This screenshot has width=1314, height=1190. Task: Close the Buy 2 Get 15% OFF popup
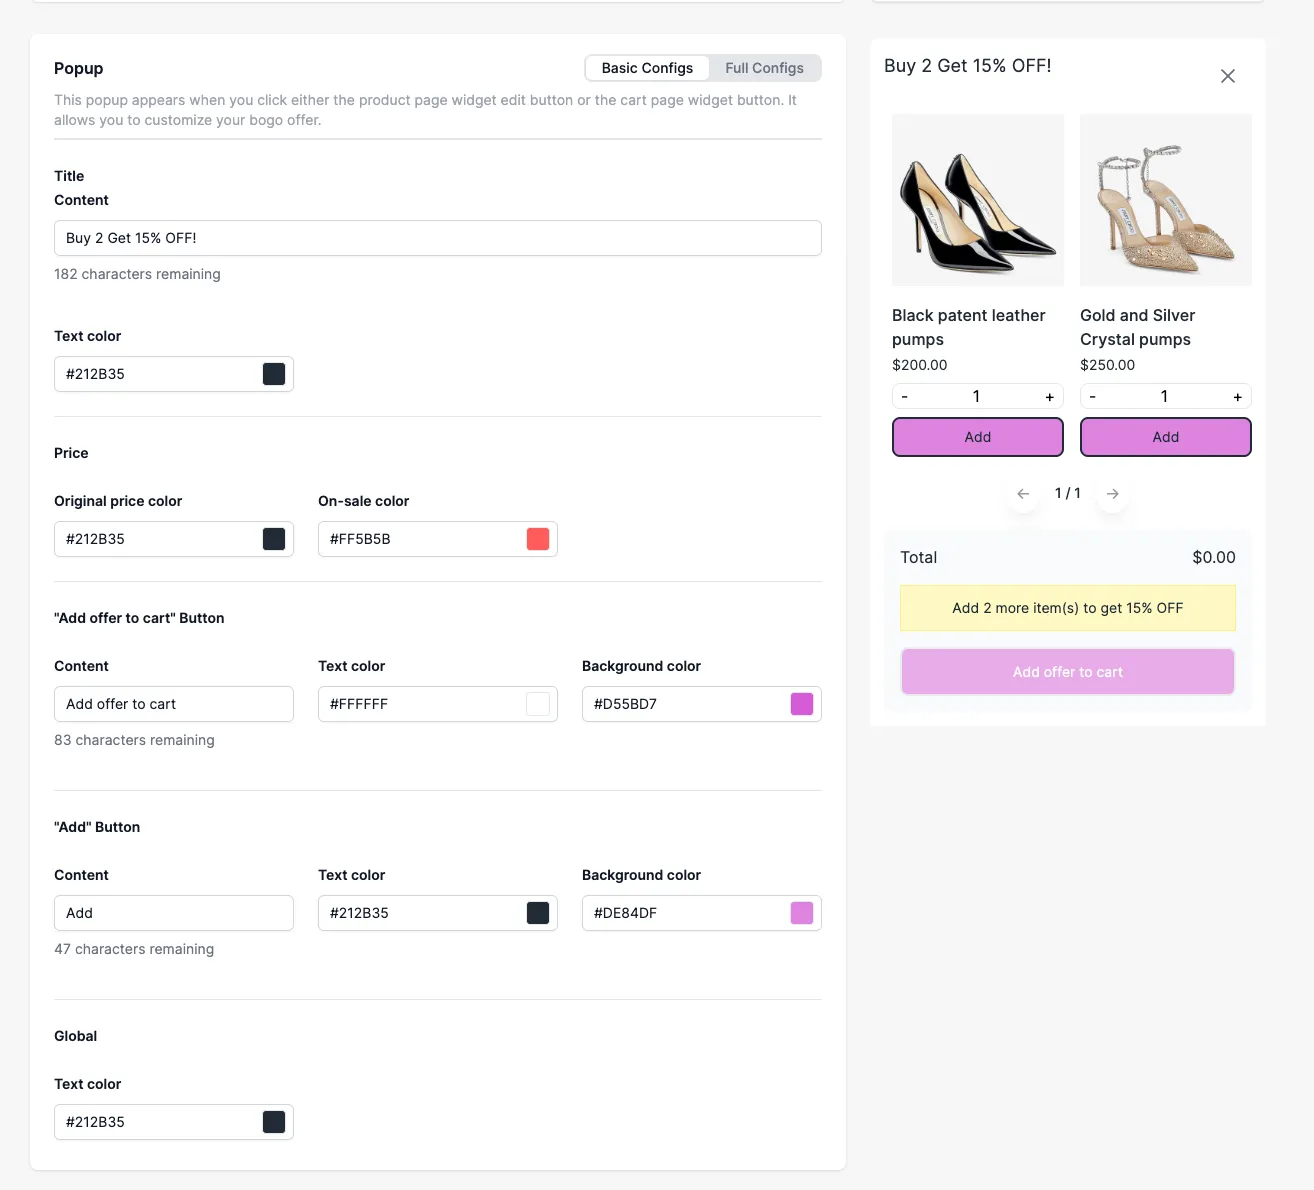(x=1228, y=76)
